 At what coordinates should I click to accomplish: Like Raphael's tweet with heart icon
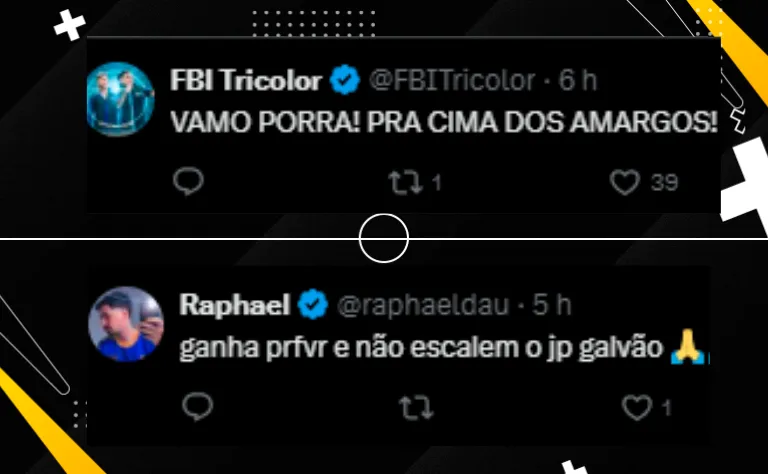point(637,407)
